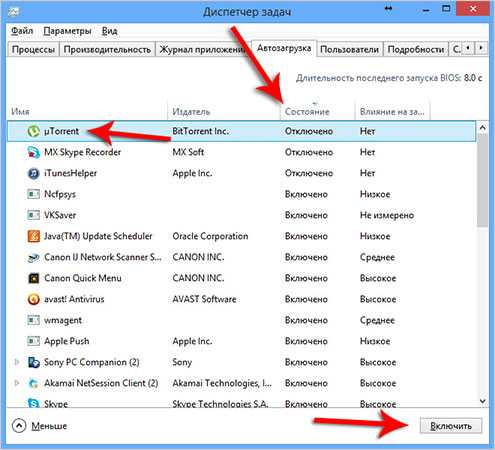Switch to the Подробности tab
The image size is (495, 450).
[416, 49]
